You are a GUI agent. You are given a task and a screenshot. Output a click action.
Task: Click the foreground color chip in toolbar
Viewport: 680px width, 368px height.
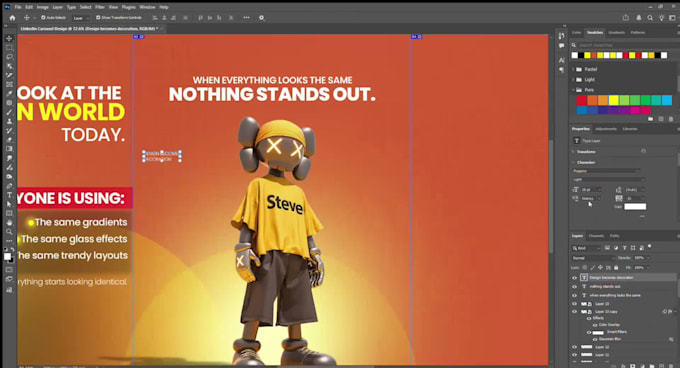(7, 257)
